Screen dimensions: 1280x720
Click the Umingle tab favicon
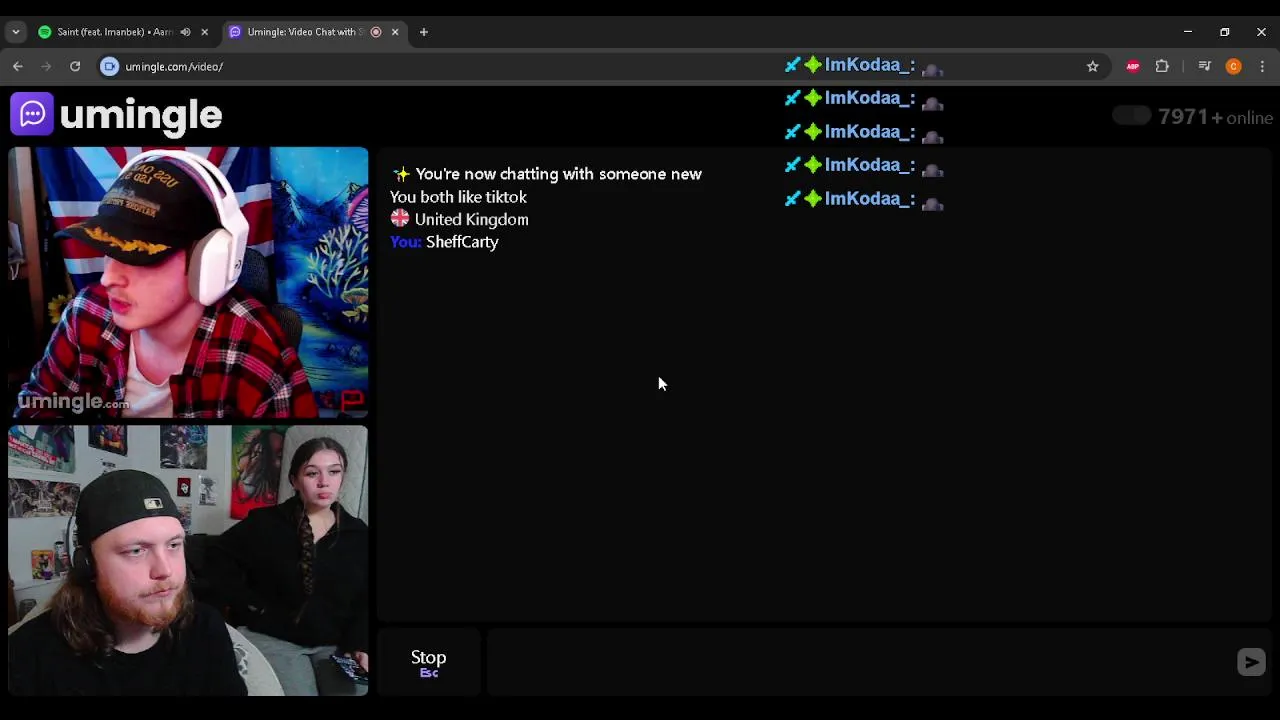point(235,32)
